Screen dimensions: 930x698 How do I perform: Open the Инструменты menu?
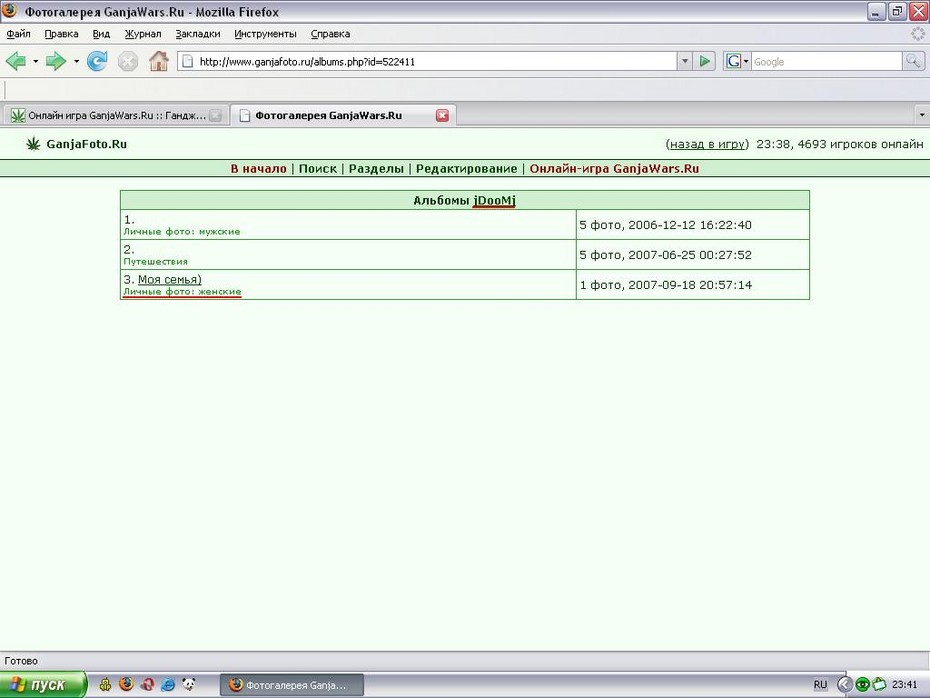coord(265,34)
